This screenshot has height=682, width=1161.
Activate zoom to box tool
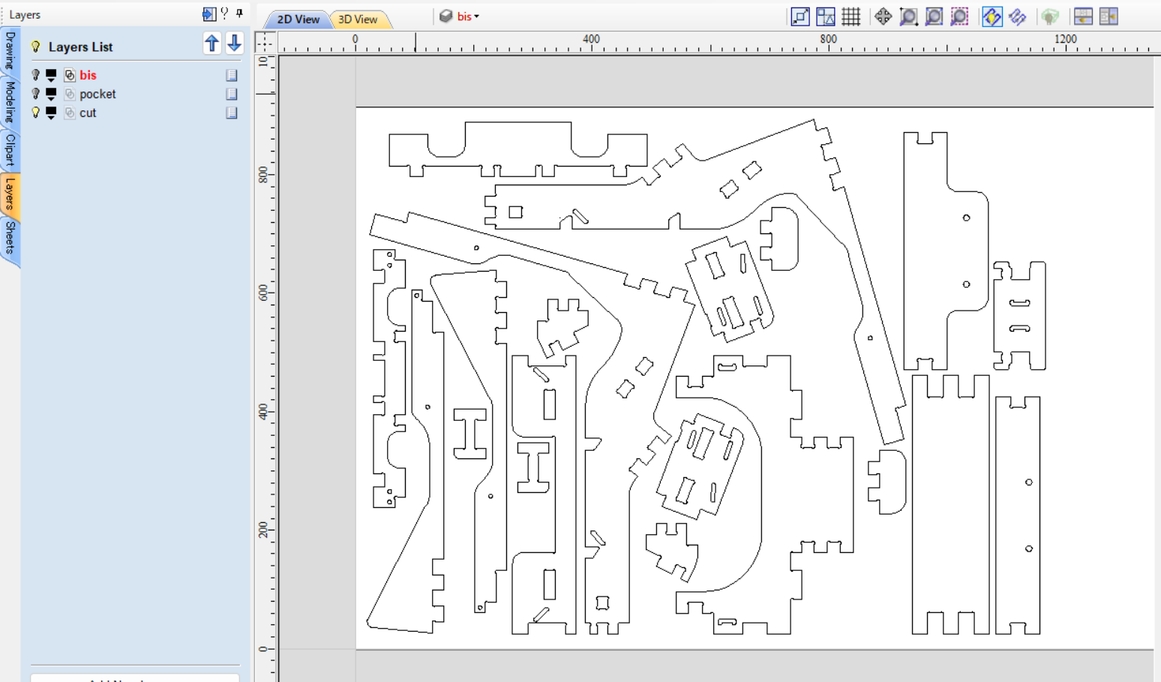[x=909, y=16]
